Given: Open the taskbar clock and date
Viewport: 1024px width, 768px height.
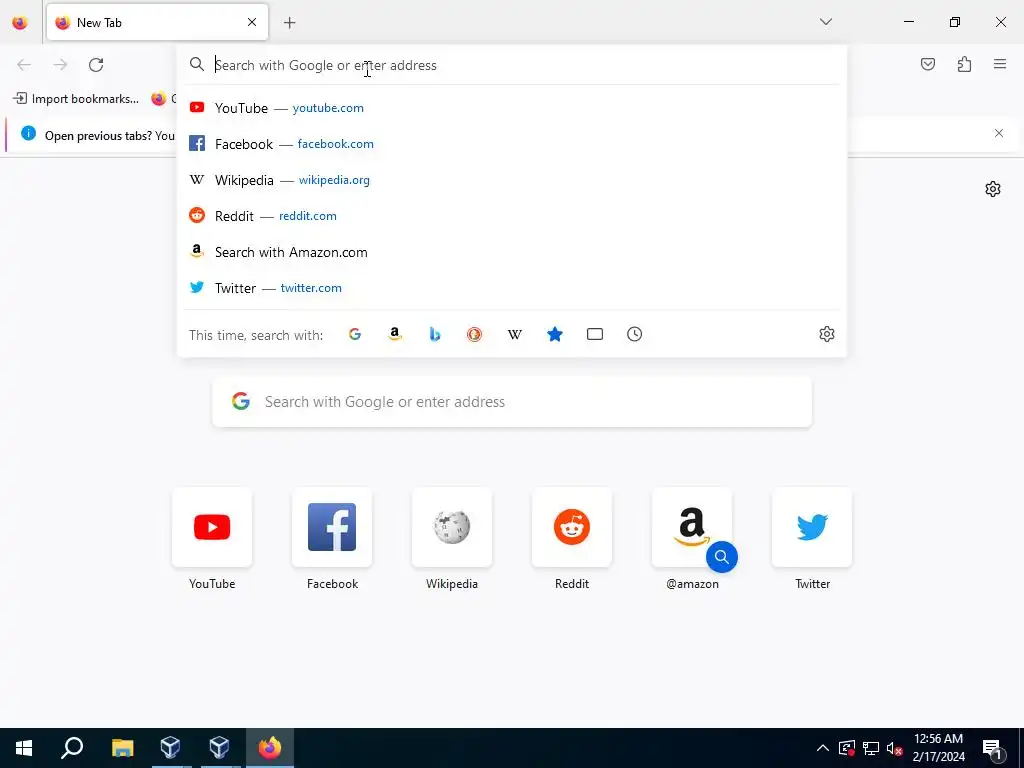Looking at the screenshot, I should click(938, 748).
